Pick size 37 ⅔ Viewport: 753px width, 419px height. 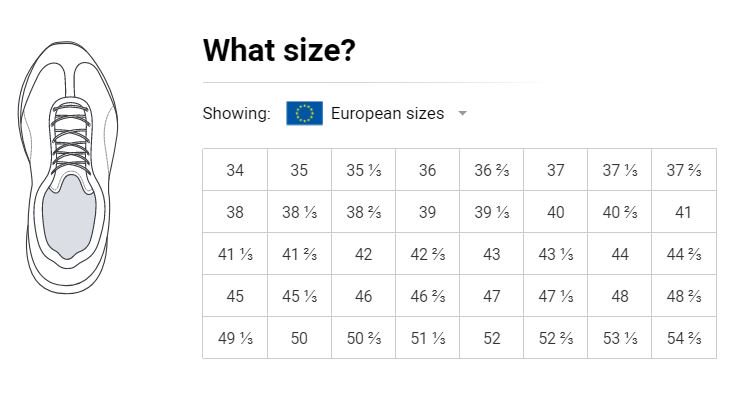684,170
